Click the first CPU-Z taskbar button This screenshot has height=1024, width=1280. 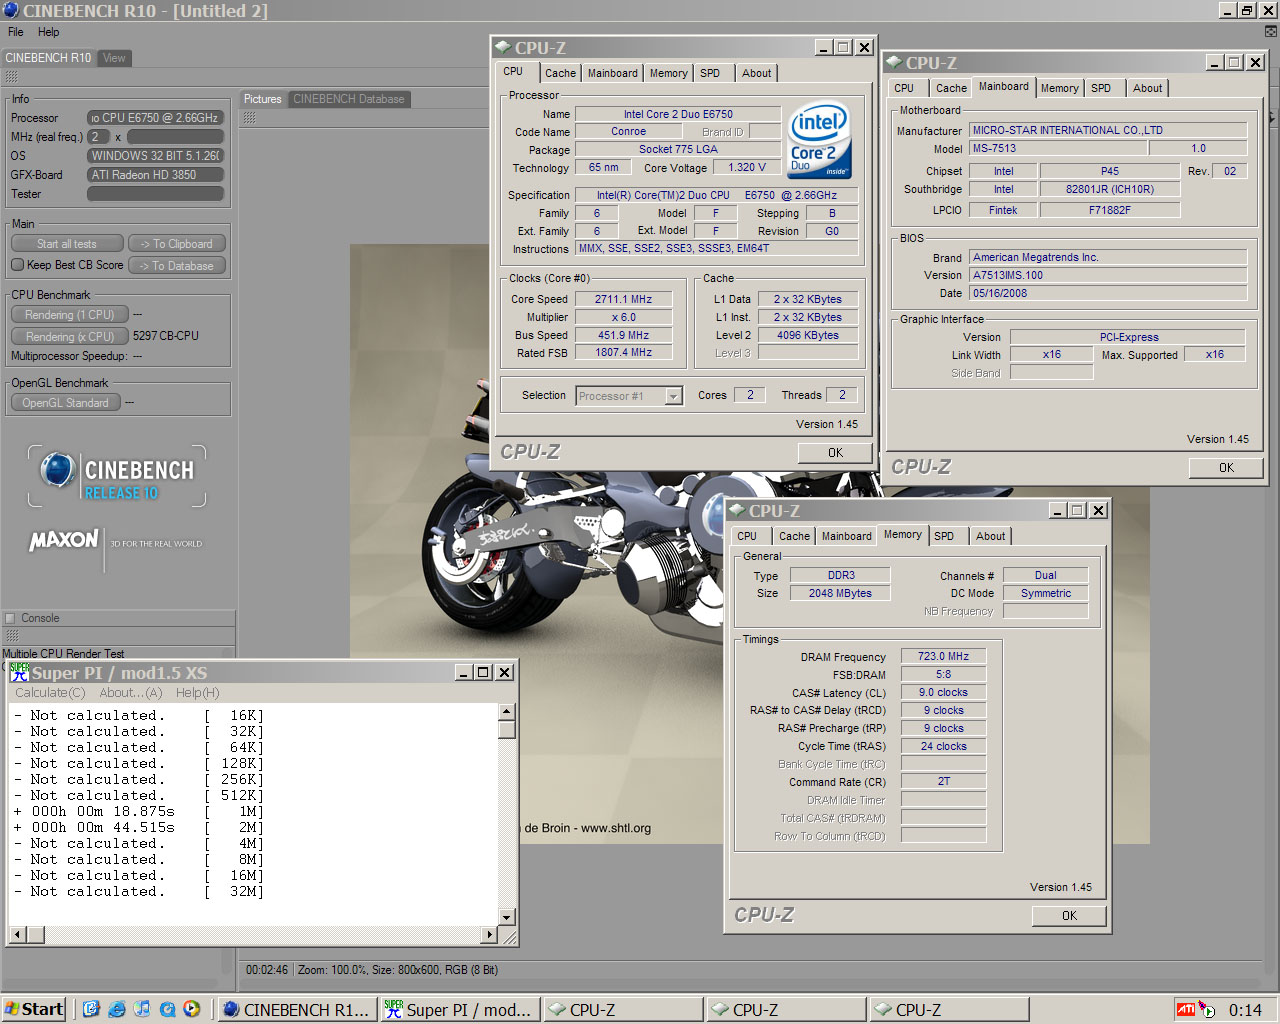tap(623, 1010)
